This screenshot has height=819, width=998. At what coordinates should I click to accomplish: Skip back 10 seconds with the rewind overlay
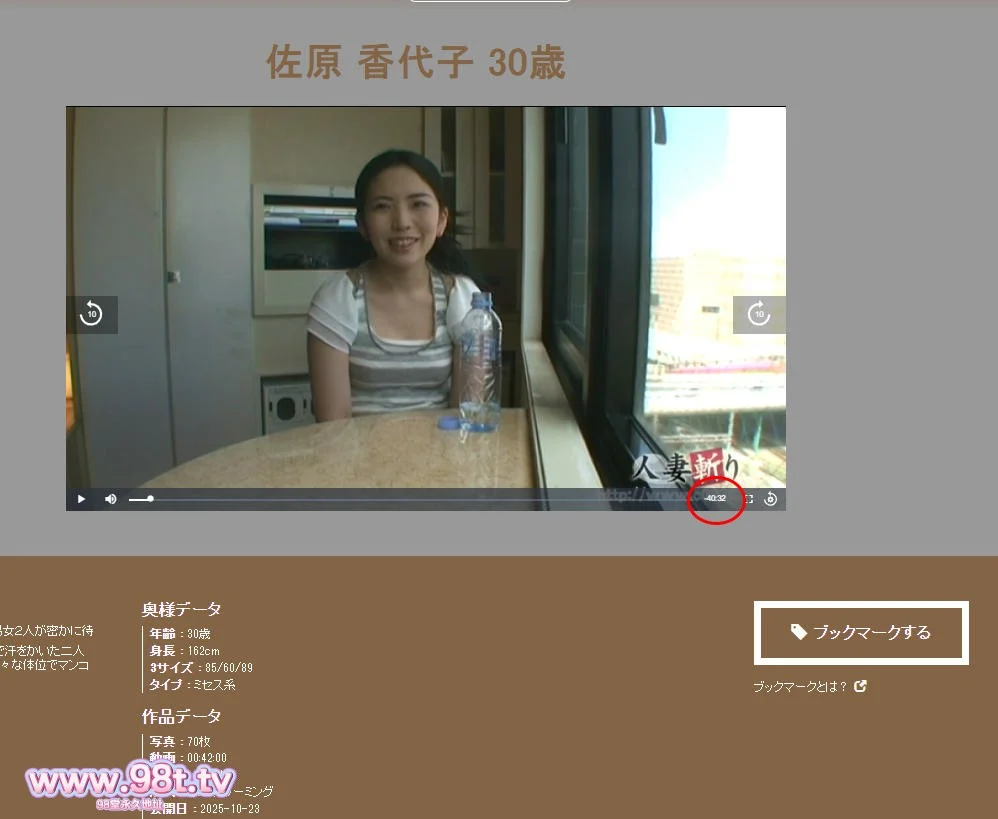(x=92, y=315)
